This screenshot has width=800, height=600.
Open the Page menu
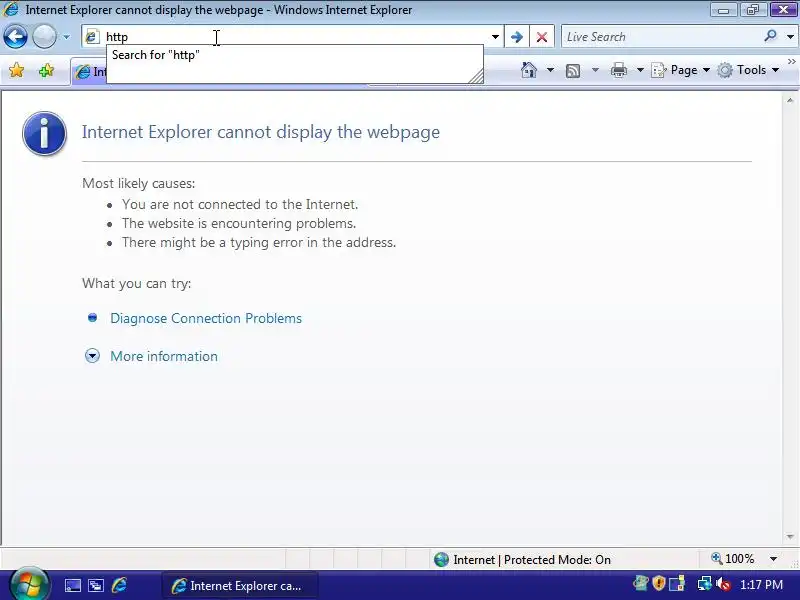coord(681,70)
